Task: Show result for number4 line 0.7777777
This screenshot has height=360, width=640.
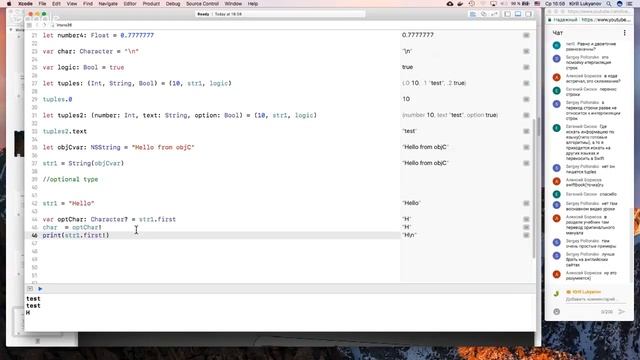Action: tap(527, 36)
